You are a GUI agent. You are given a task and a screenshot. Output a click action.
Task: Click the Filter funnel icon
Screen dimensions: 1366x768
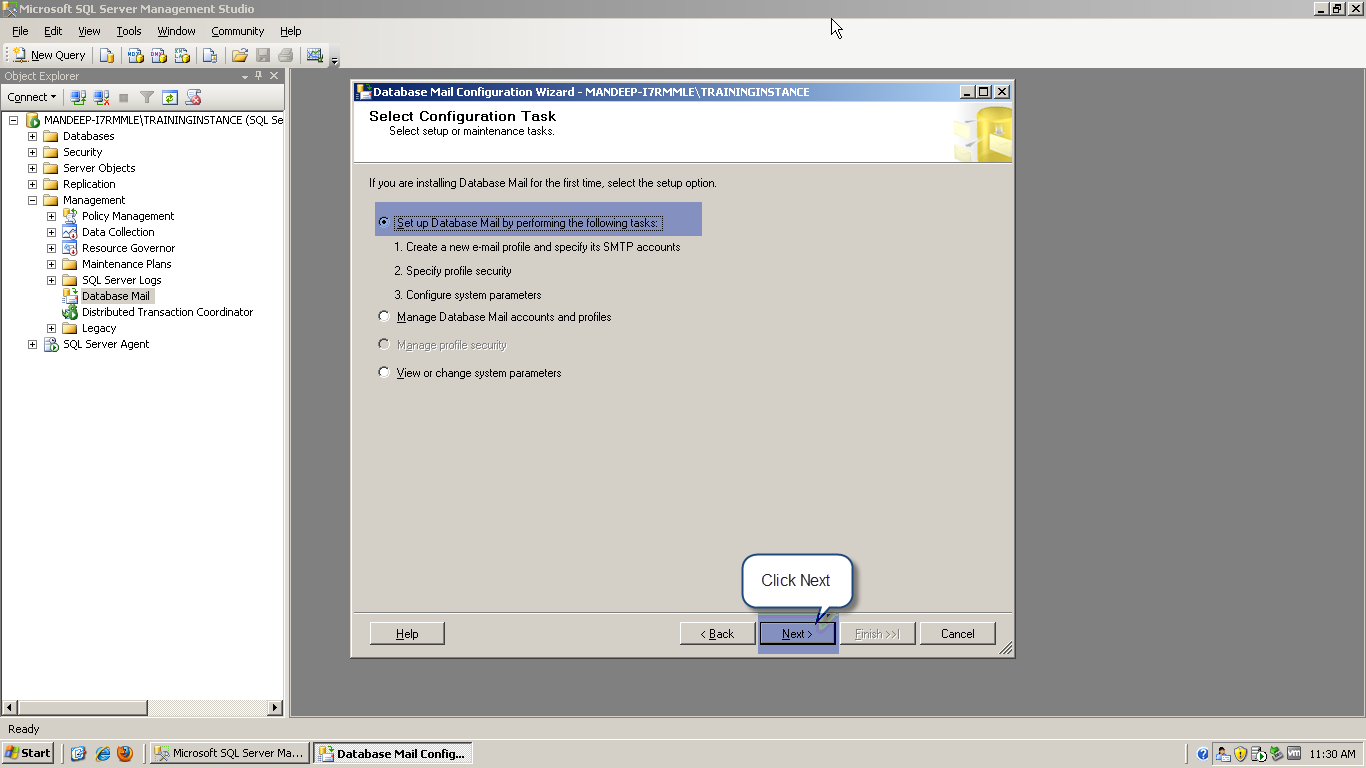click(147, 97)
